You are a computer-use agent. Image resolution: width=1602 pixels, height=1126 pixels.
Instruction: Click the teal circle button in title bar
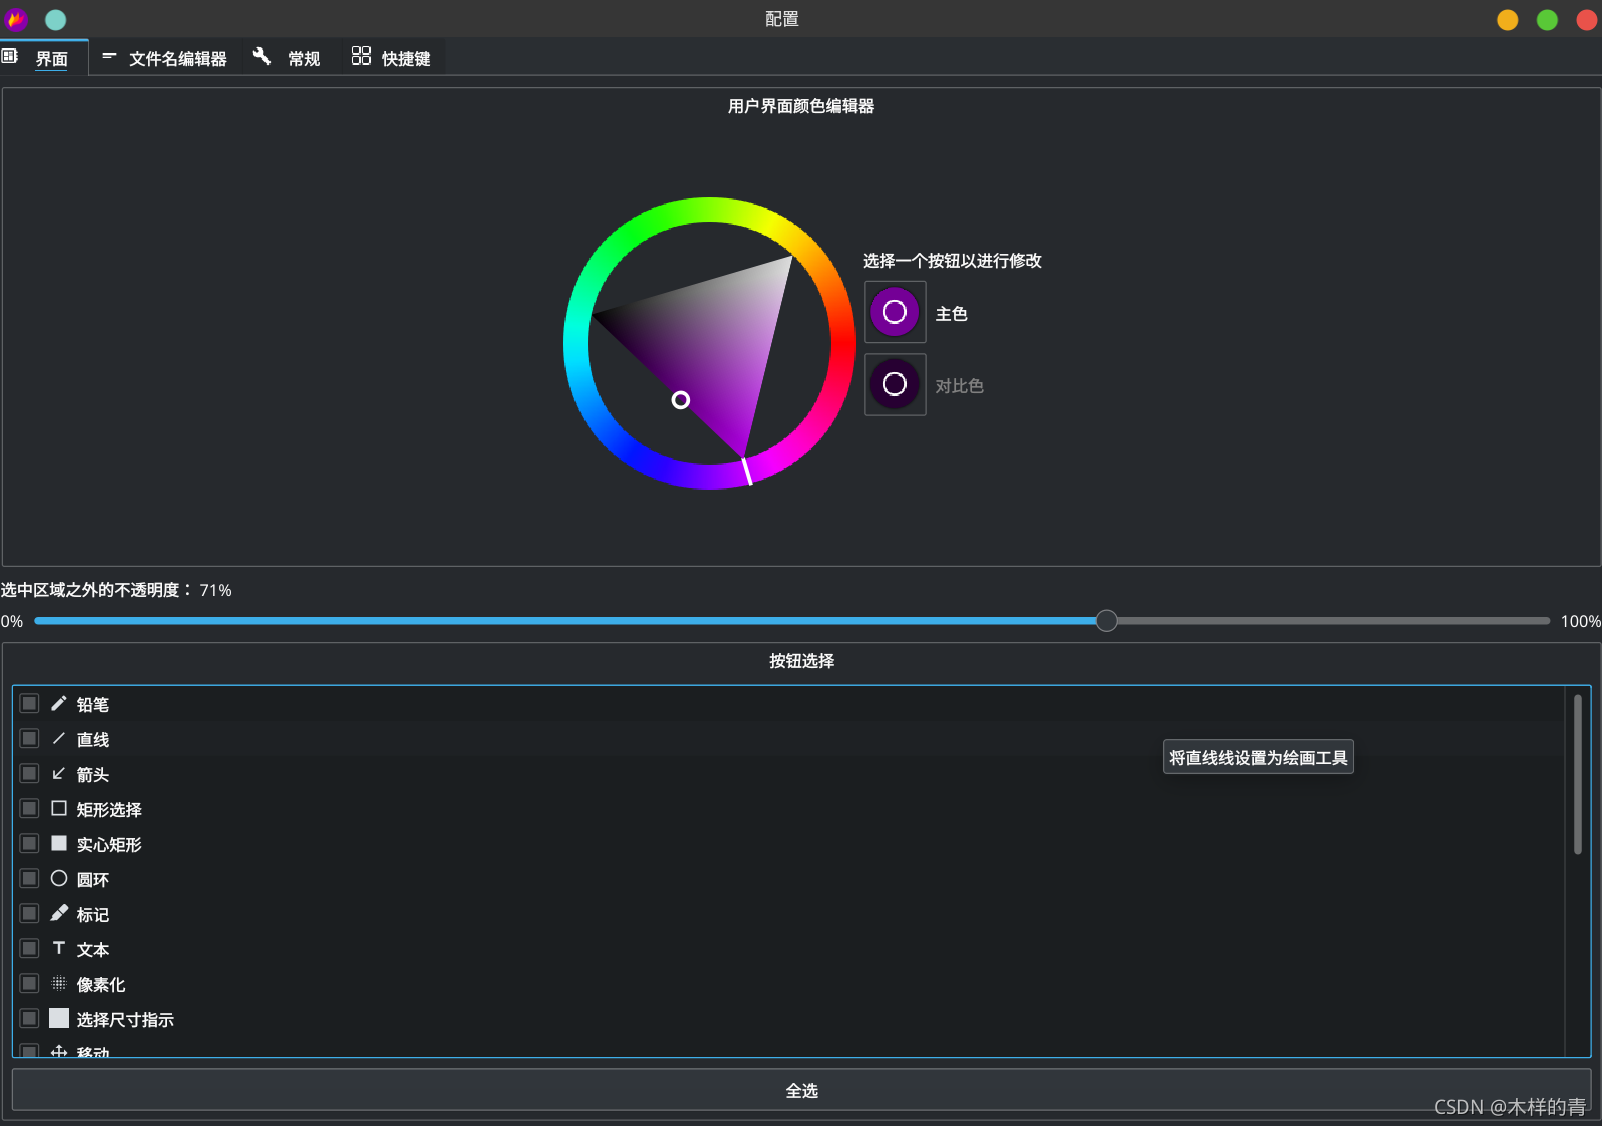56,20
